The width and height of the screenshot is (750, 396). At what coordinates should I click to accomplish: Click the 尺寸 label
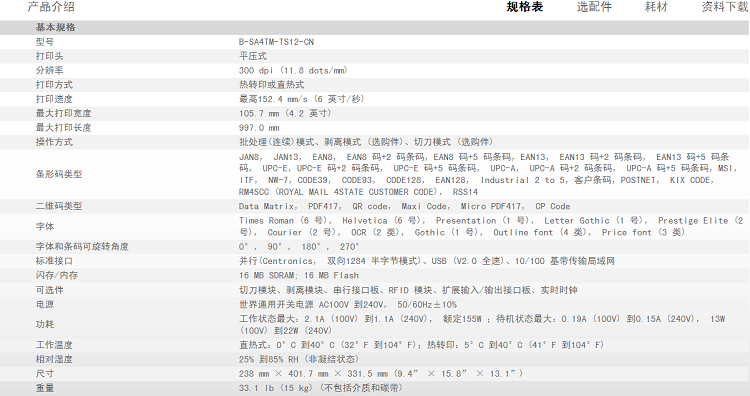click(45, 374)
